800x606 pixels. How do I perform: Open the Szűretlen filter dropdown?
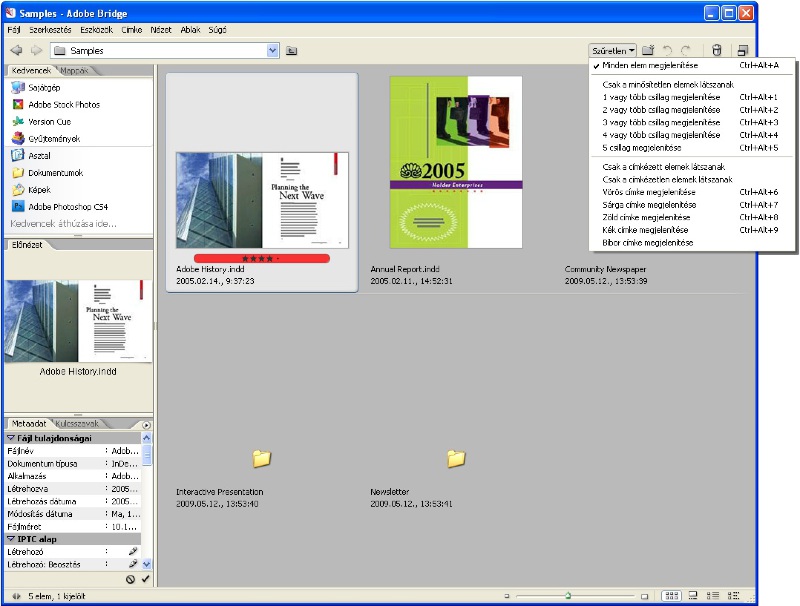click(613, 50)
